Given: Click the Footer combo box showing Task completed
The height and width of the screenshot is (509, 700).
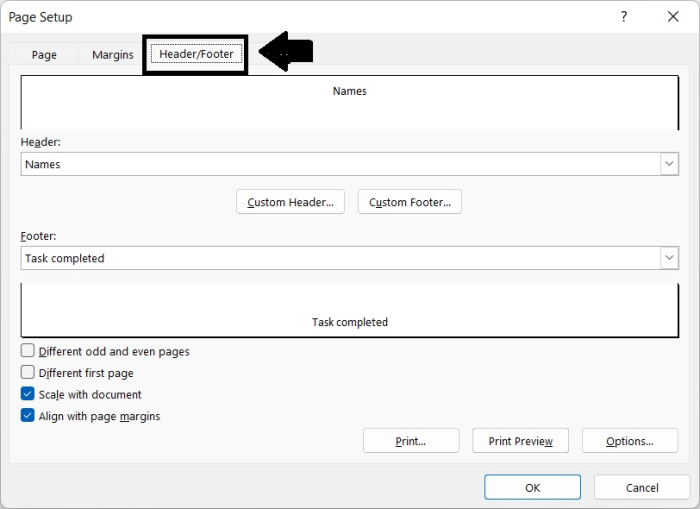Looking at the screenshot, I should (x=340, y=258).
